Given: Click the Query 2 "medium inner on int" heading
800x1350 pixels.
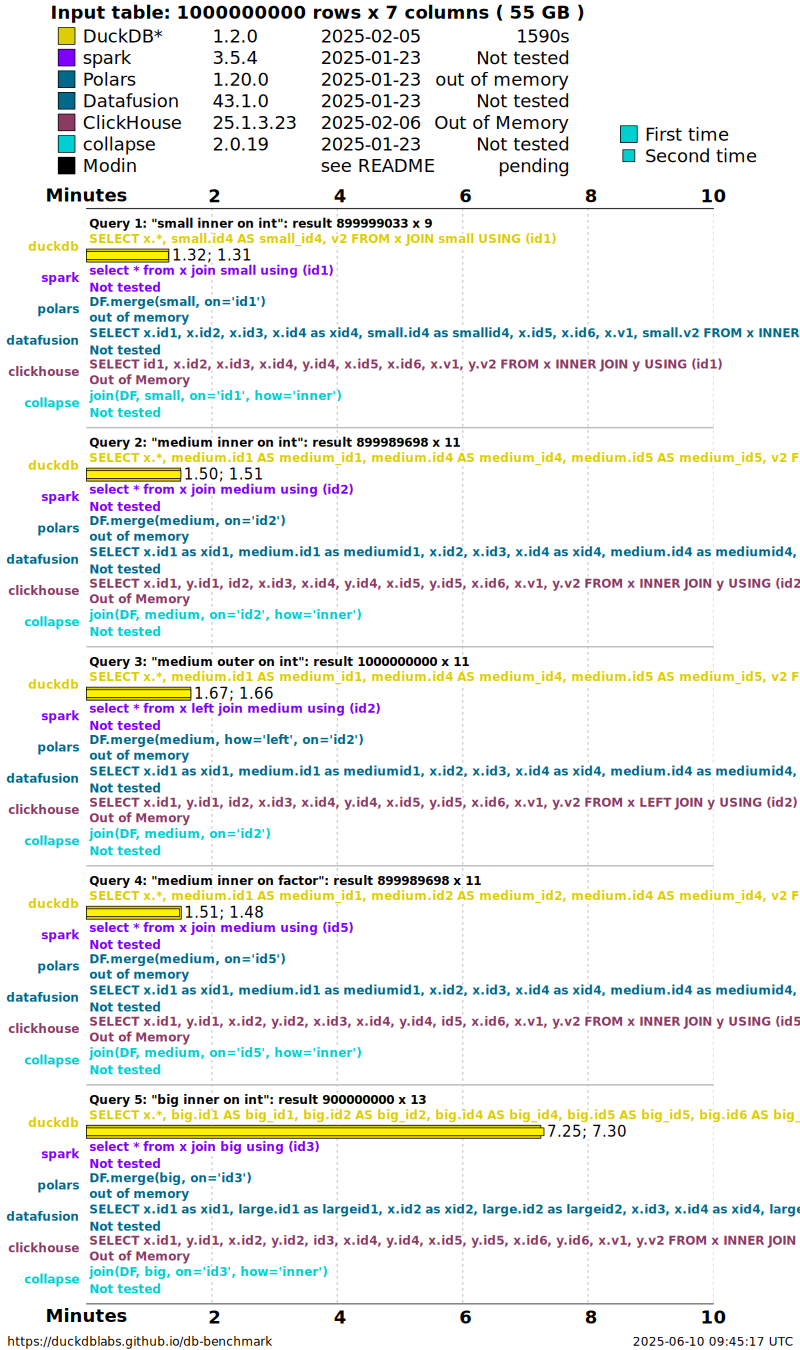Looking at the screenshot, I should (275, 442).
